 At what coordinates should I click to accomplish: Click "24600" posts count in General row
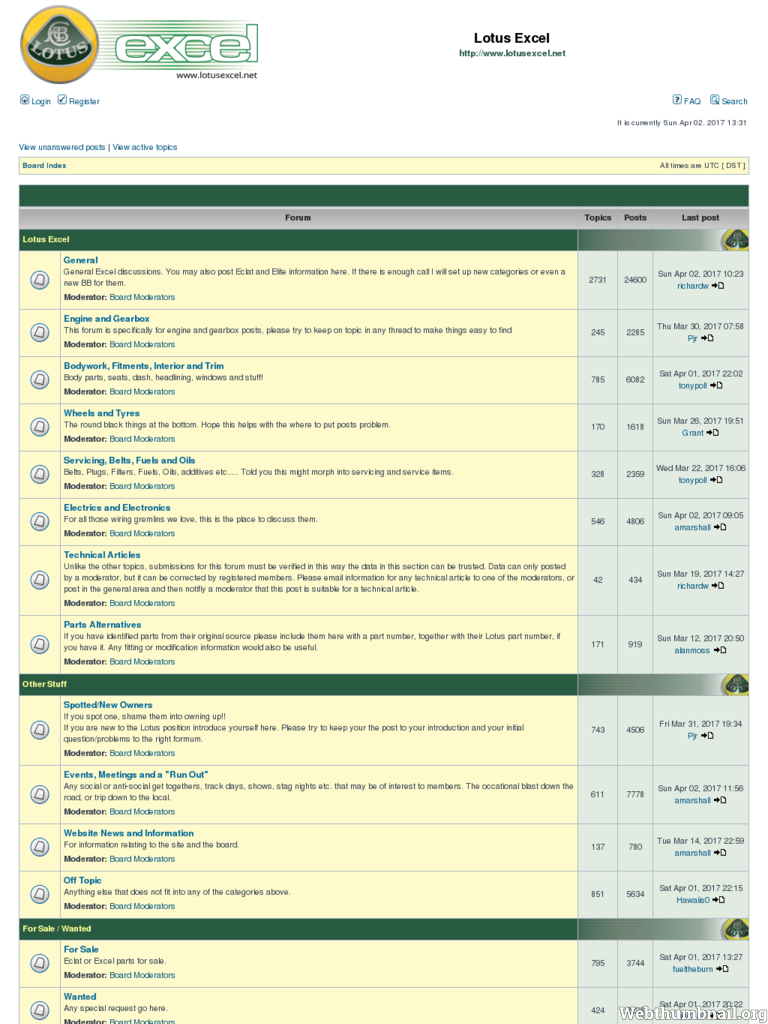point(635,280)
